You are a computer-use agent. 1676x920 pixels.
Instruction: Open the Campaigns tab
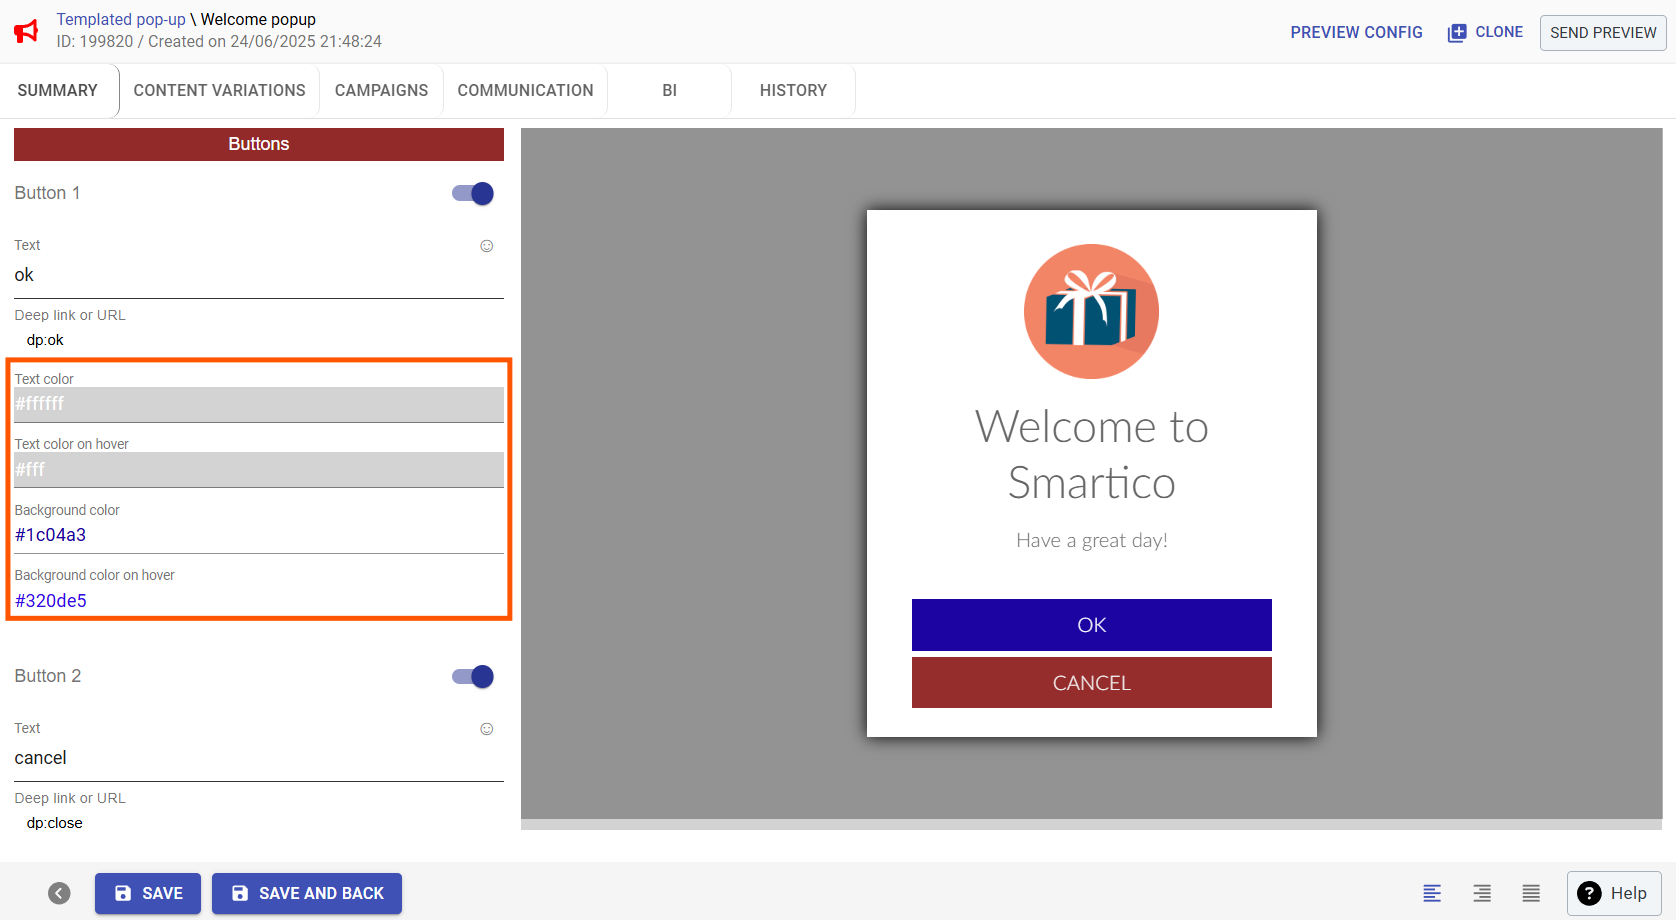click(x=381, y=90)
